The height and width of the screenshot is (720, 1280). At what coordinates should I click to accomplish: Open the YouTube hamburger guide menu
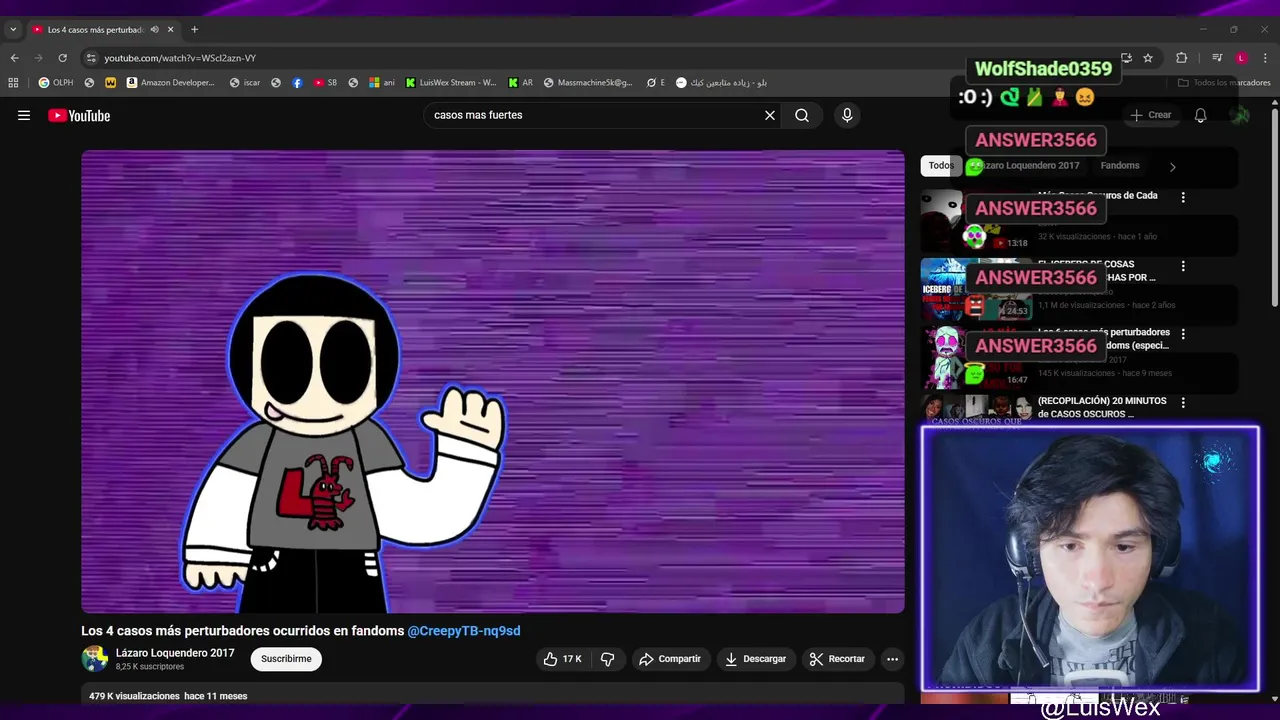point(24,116)
